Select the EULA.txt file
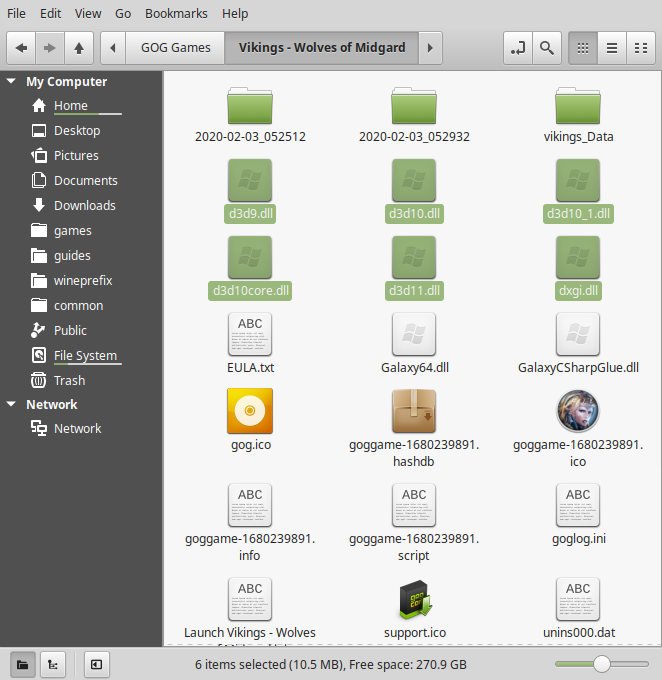Screen dimensions: 662x680 [250, 343]
